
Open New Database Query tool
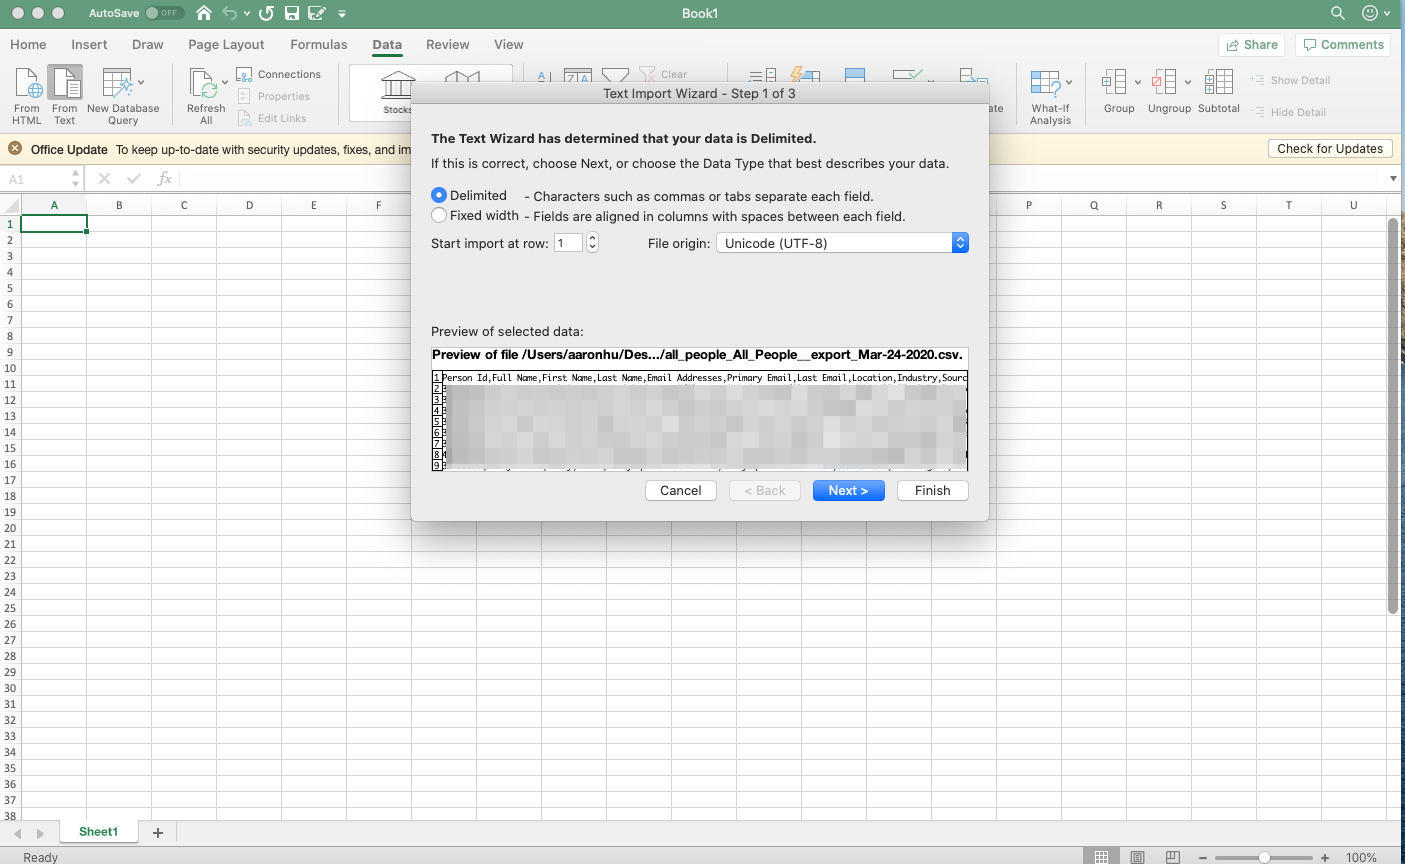(x=119, y=84)
